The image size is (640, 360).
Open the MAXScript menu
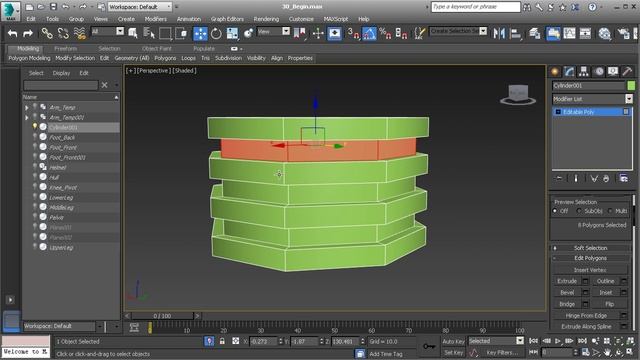point(336,19)
